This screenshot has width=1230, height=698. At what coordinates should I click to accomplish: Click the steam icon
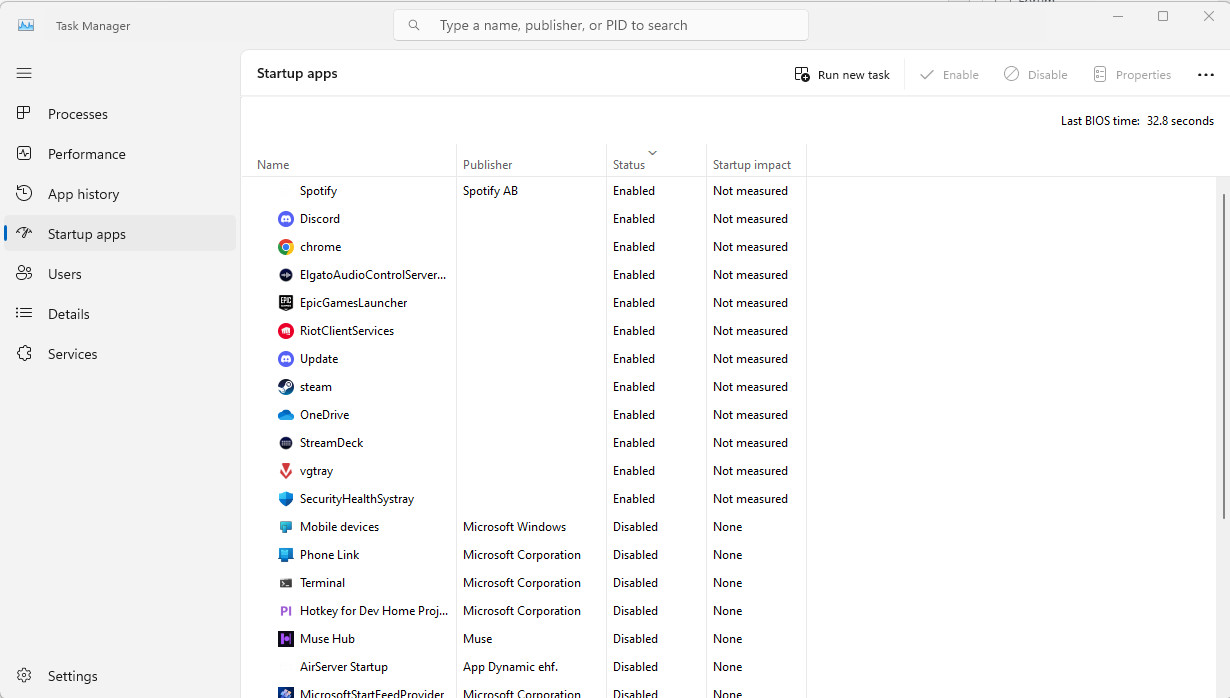[286, 387]
